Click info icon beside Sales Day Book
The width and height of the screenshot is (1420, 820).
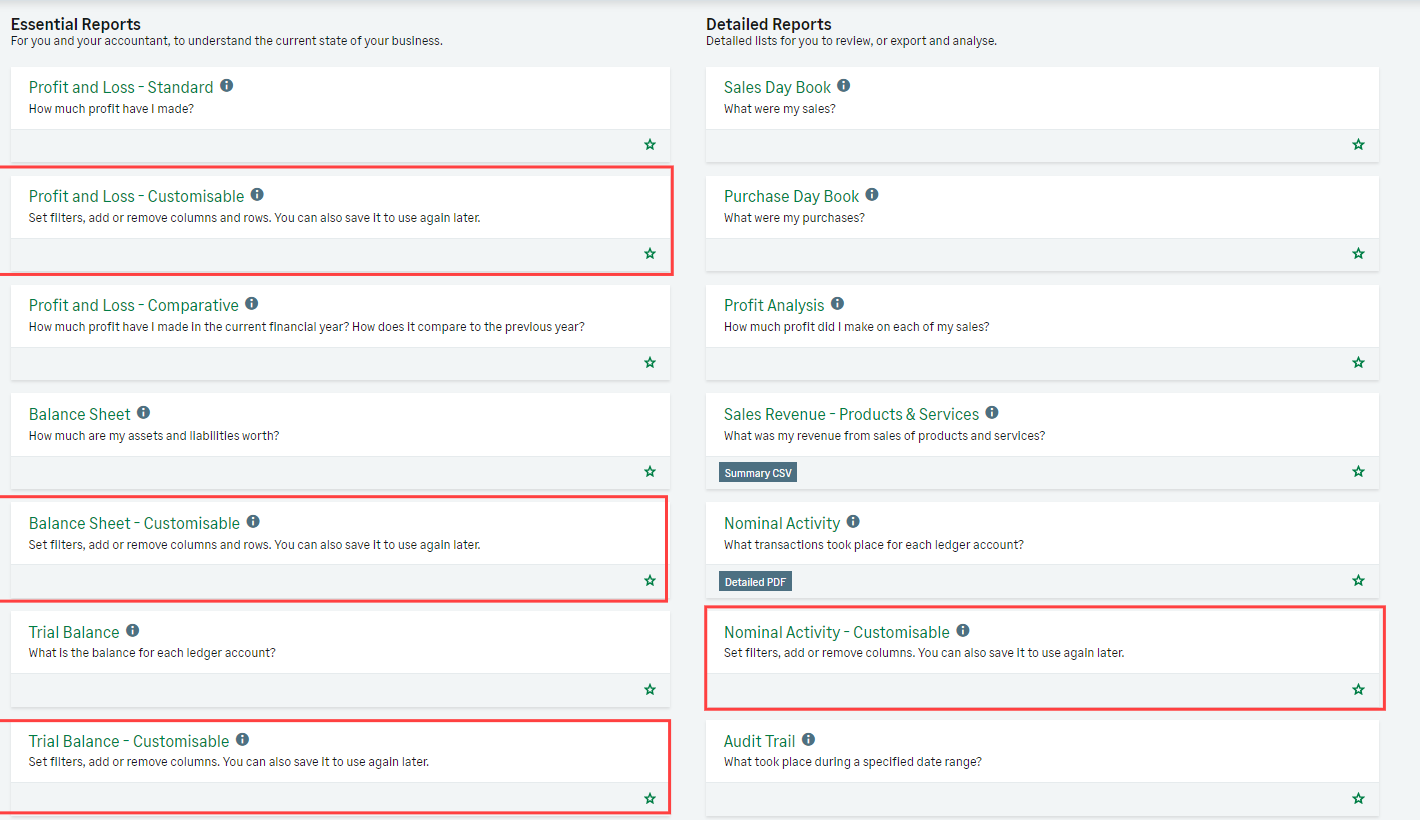pos(844,86)
